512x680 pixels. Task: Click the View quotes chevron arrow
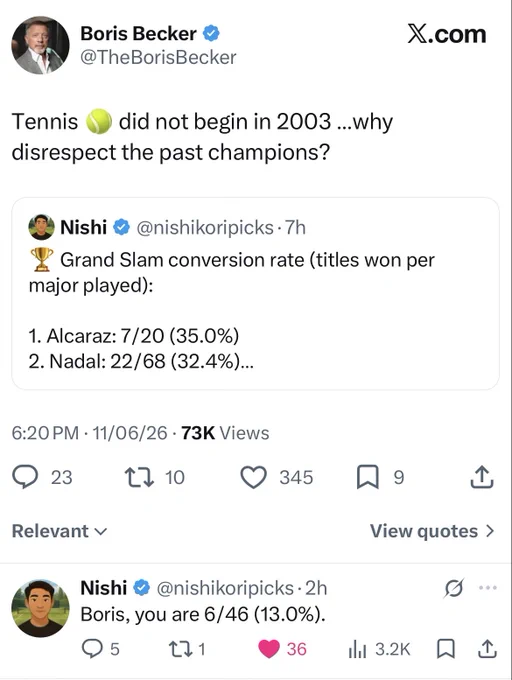(x=489, y=531)
